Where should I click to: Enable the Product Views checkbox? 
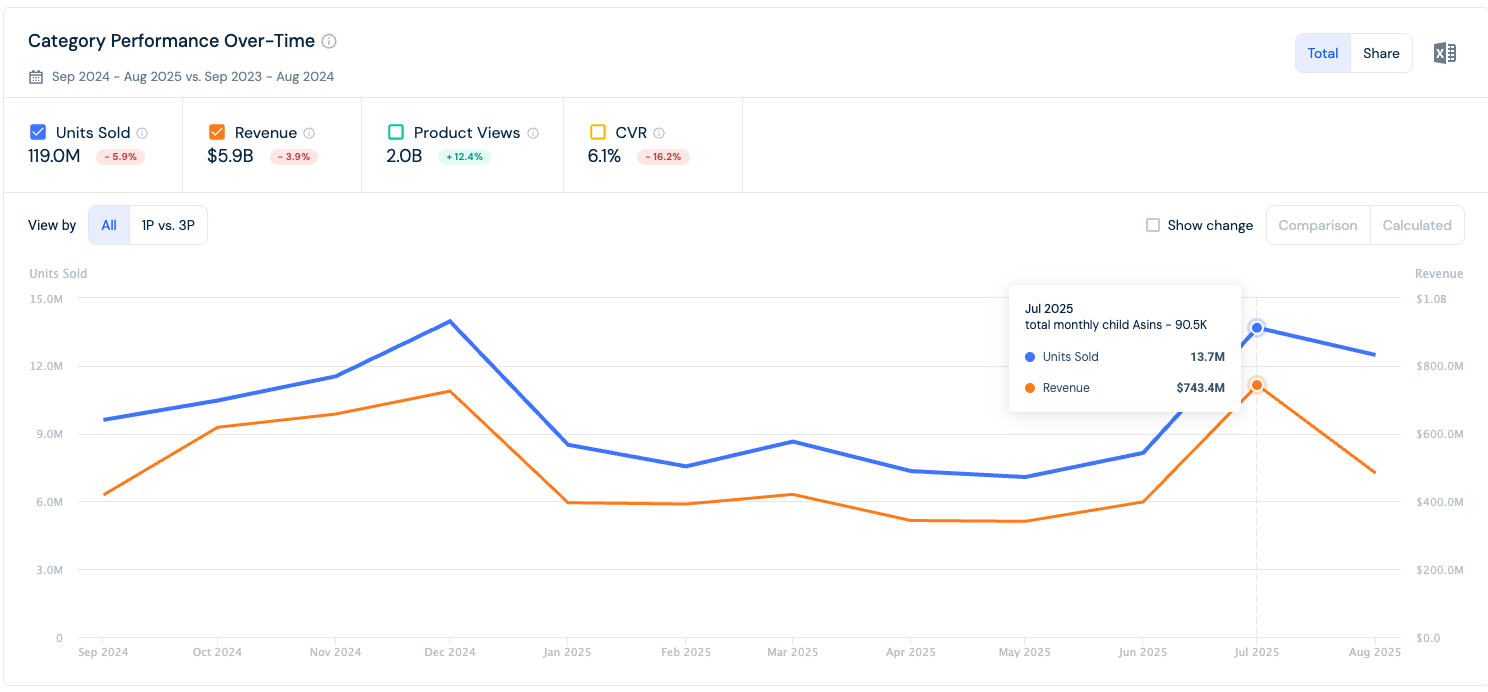click(x=396, y=132)
